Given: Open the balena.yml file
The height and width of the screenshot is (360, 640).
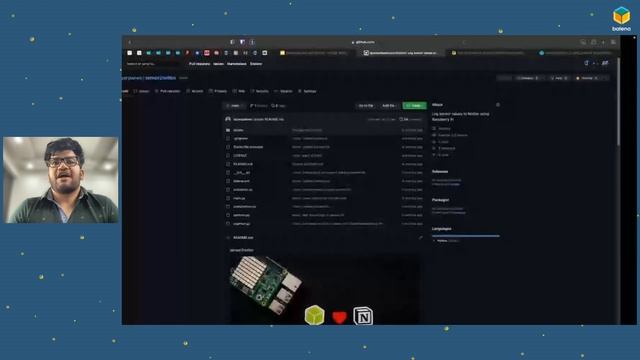Looking at the screenshot, I should pos(241,181).
